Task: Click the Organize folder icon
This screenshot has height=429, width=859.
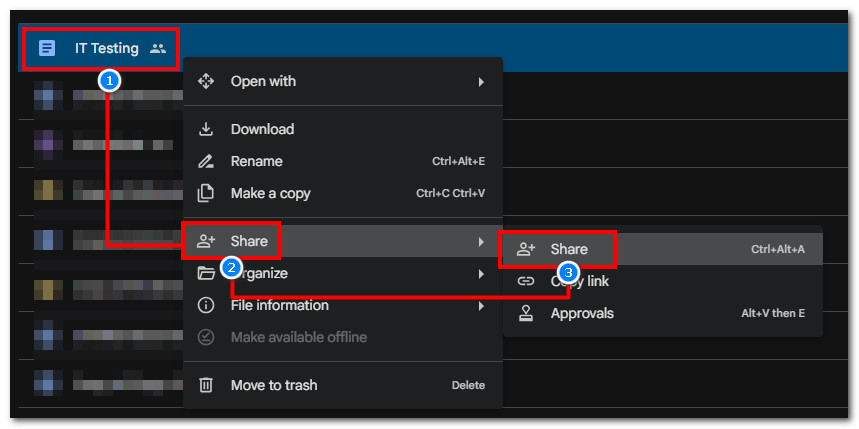Action: (205, 273)
